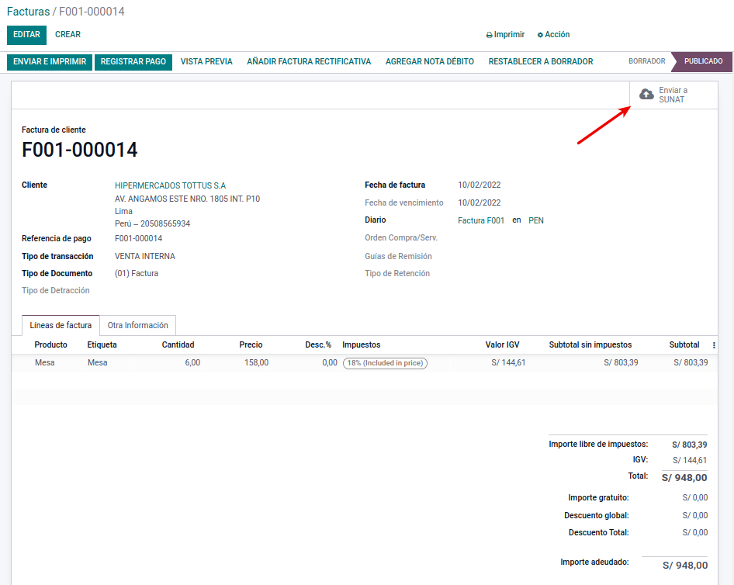This screenshot has height=585, width=734.
Task: Select the Líneas de factura tab
Action: coord(61,325)
